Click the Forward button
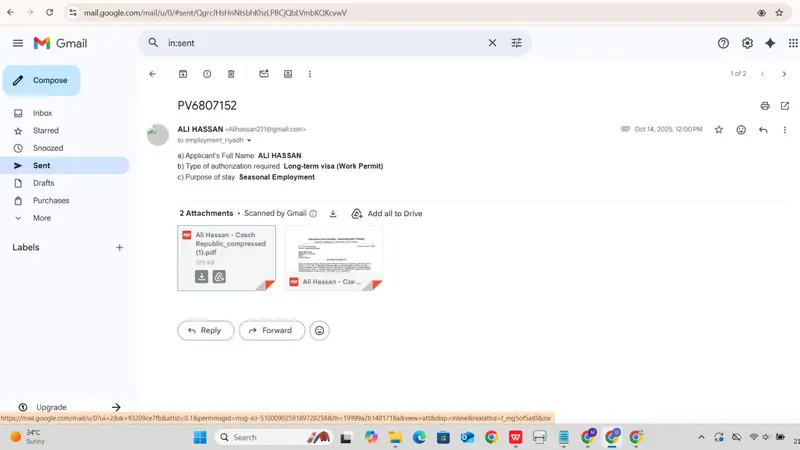This screenshot has height=450, width=800. coord(271,331)
